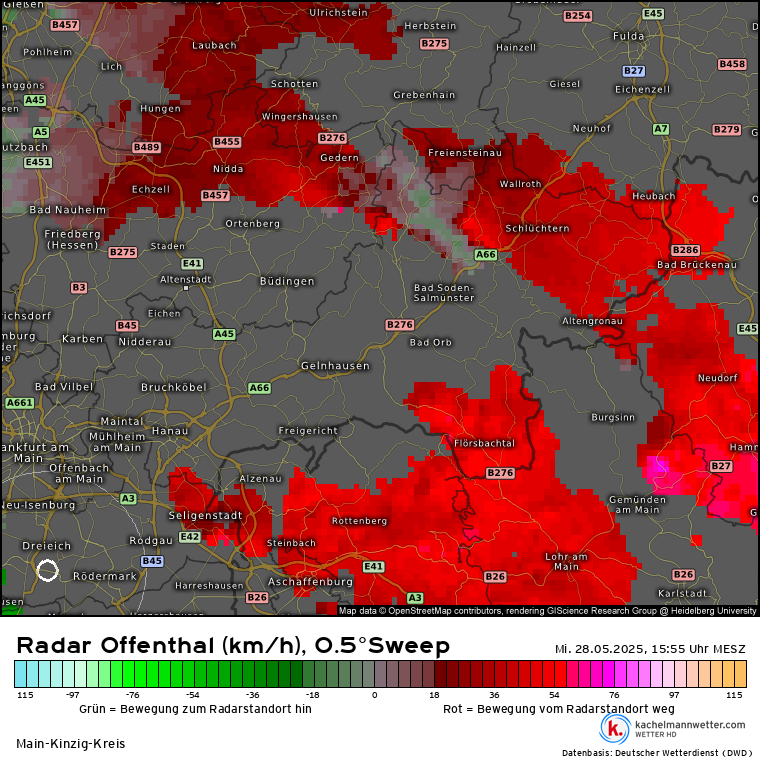This screenshot has width=760, height=760.
Task: Click the timestamp Mi. 28.05.2025 15:55
Action: tap(650, 649)
